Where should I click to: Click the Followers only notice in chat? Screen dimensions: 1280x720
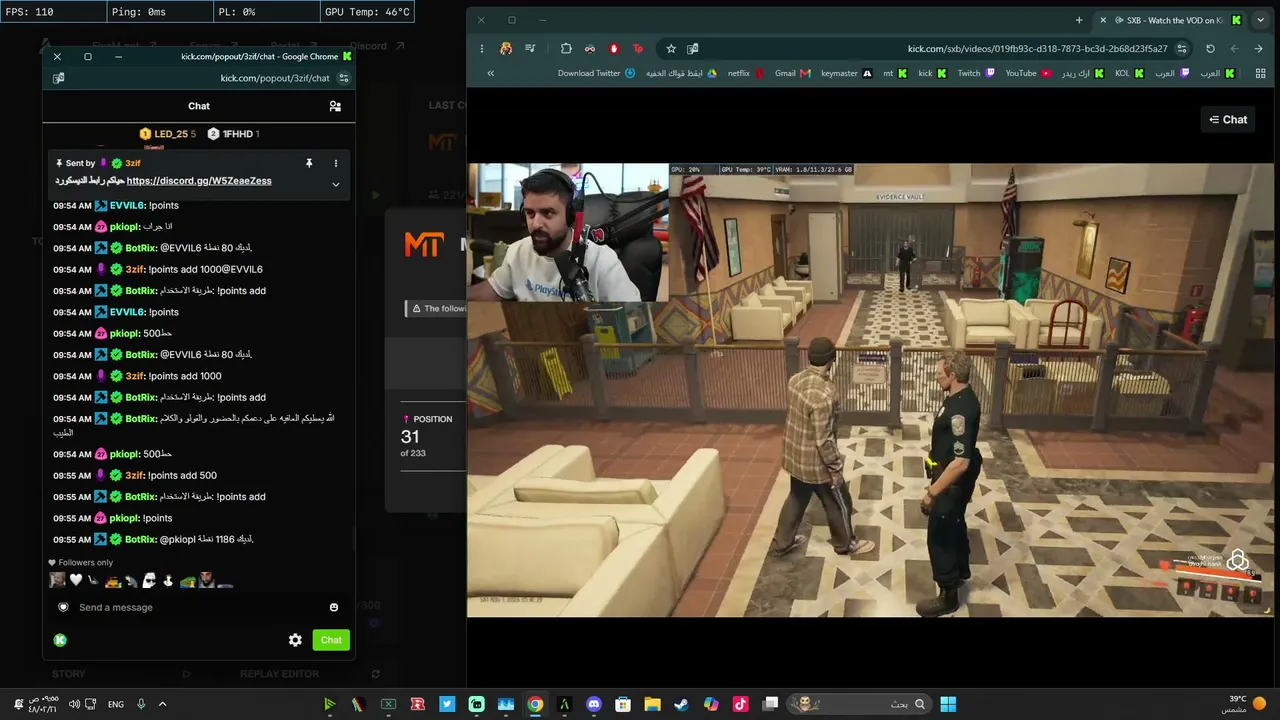pyautogui.click(x=81, y=563)
